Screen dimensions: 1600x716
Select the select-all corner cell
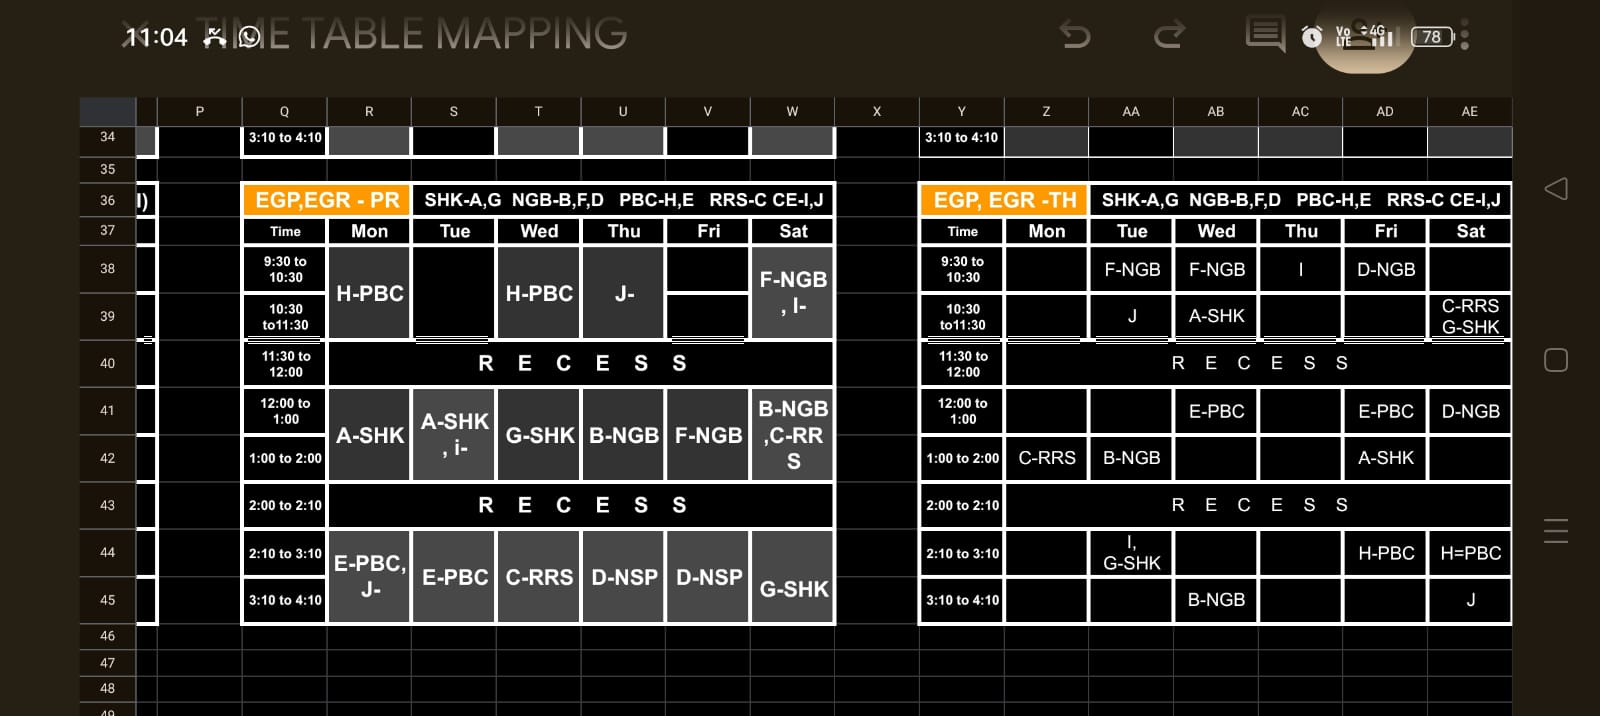(x=107, y=112)
